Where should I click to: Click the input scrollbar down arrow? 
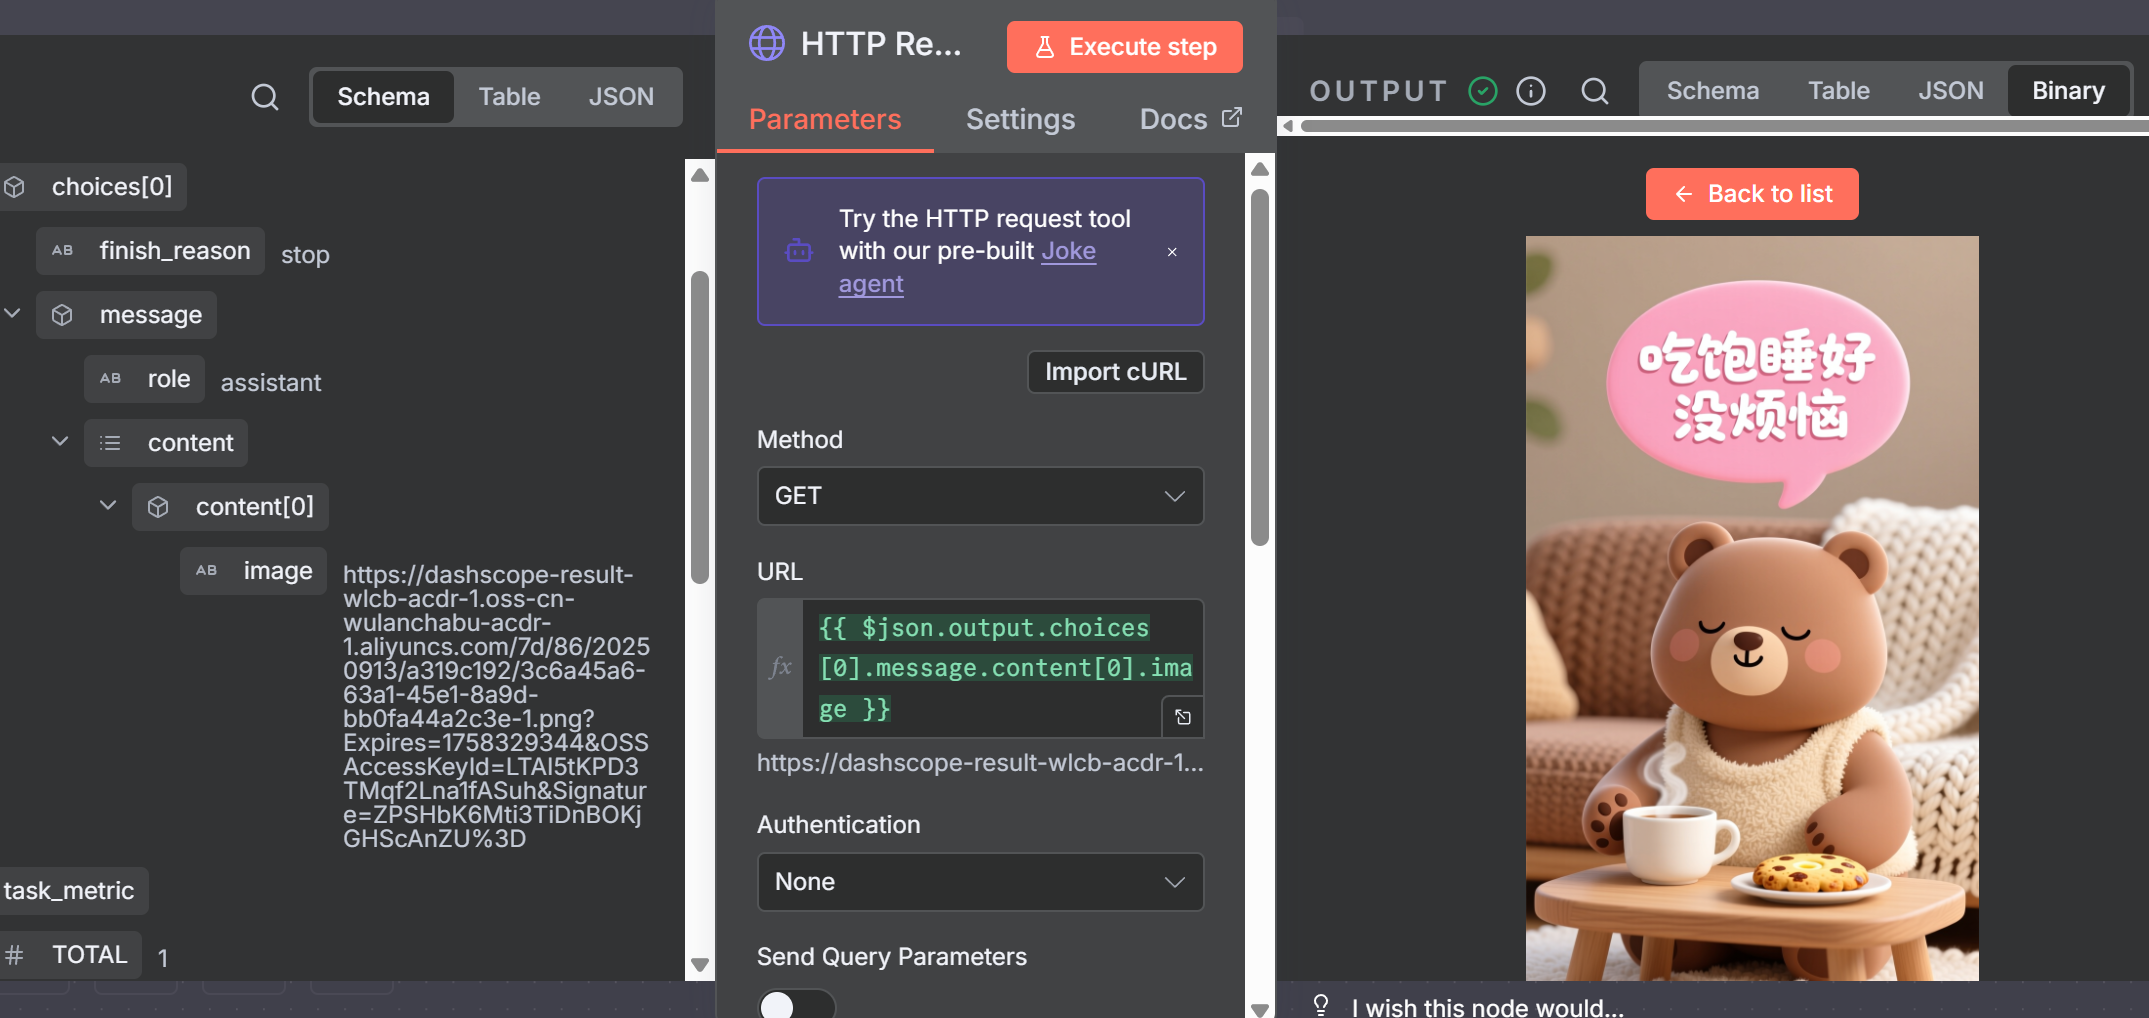700,965
